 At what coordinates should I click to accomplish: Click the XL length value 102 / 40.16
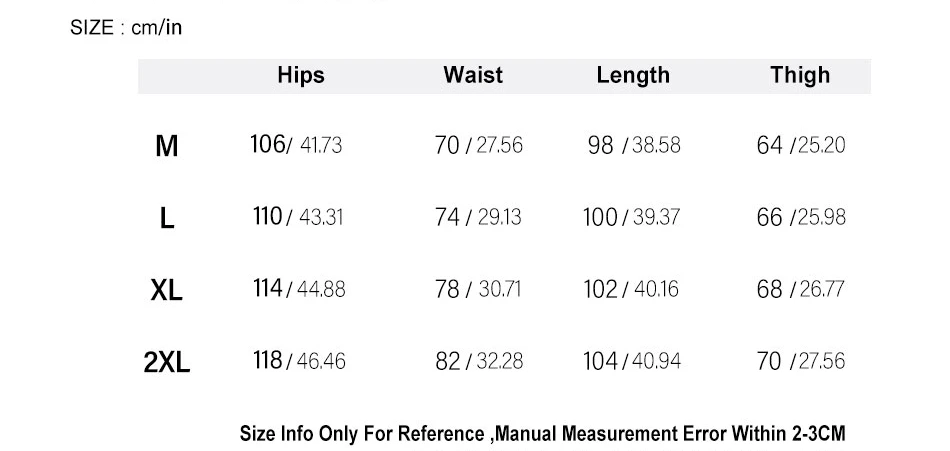[x=631, y=289]
